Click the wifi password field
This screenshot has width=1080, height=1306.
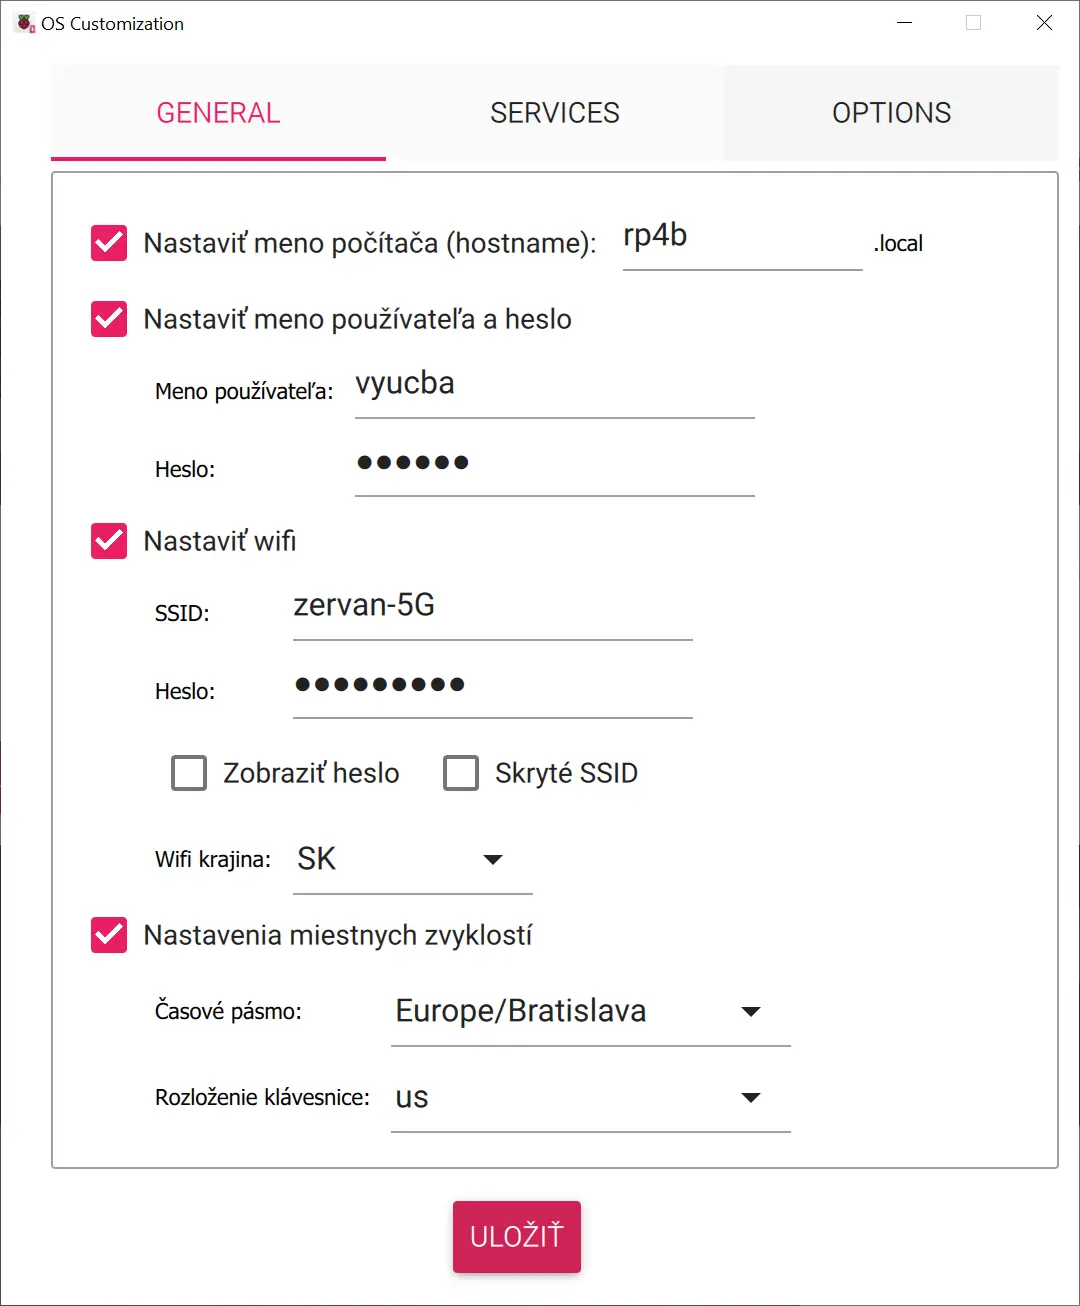tap(491, 688)
